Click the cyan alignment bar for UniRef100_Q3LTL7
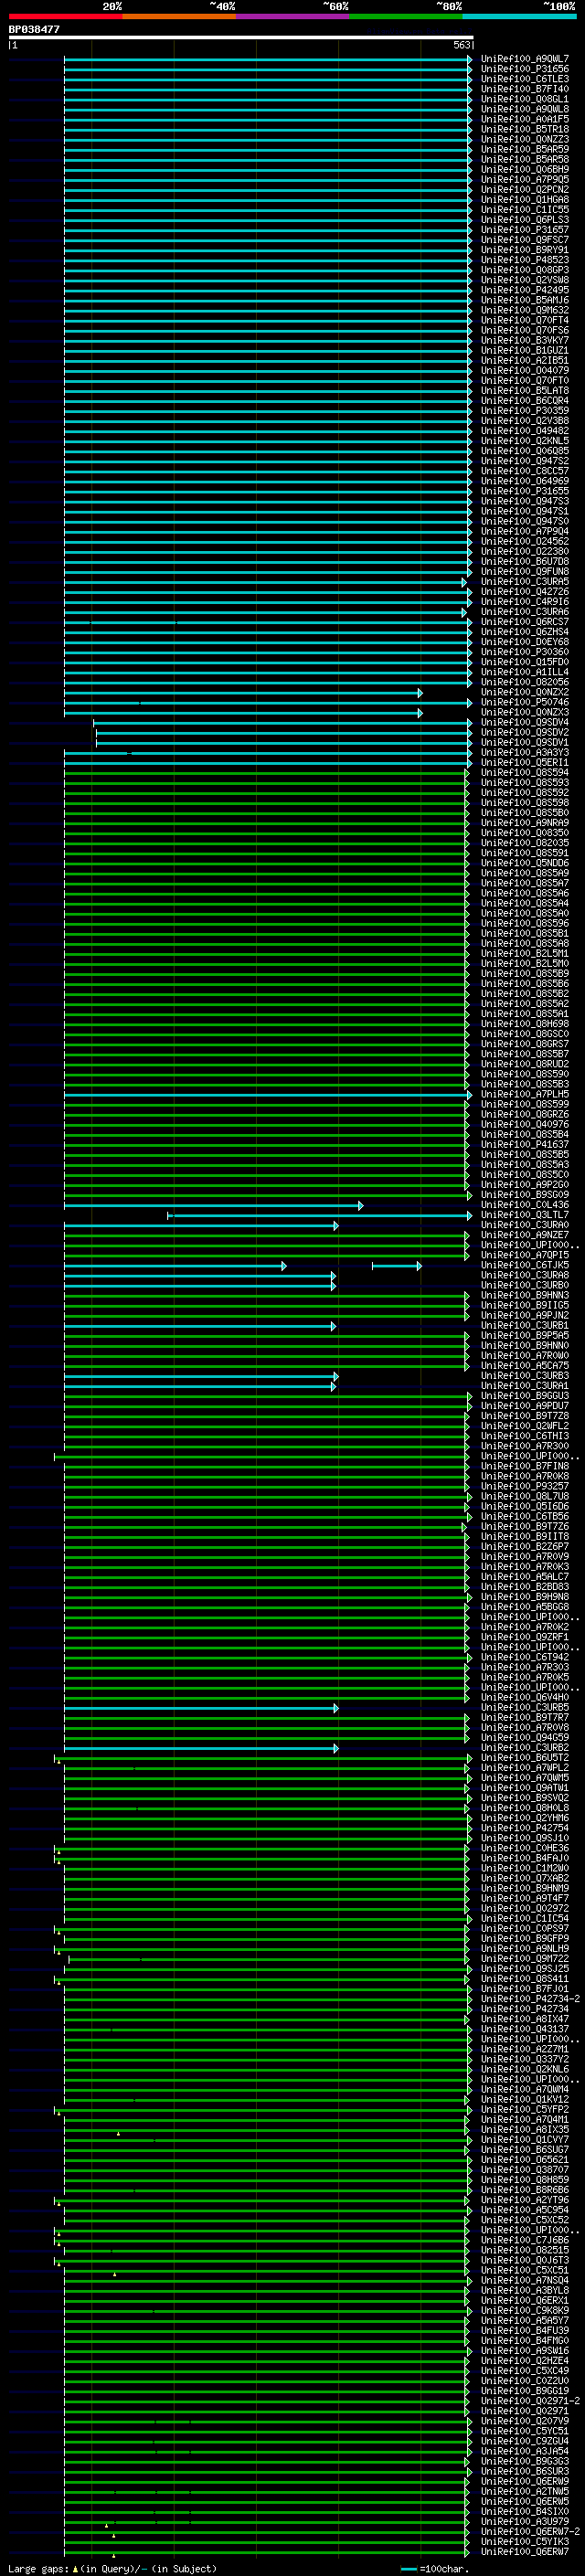 [x=320, y=1216]
